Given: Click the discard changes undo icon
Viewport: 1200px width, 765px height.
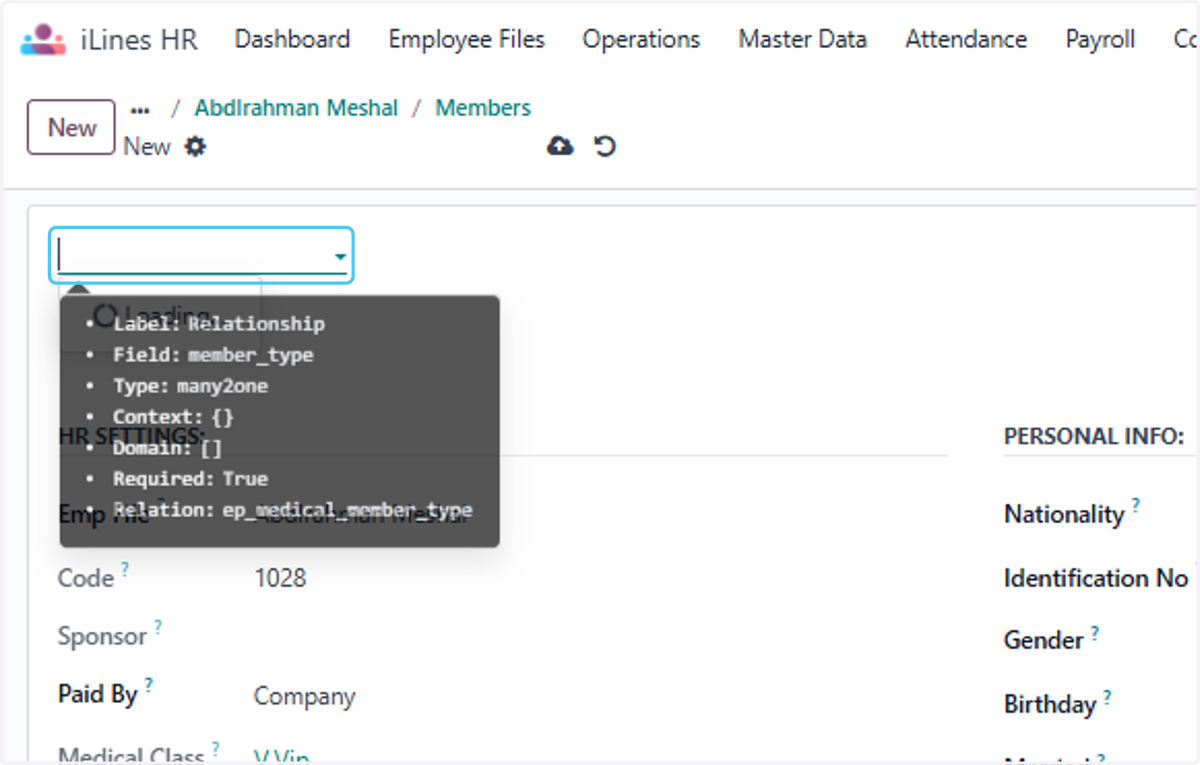Looking at the screenshot, I should [605, 147].
